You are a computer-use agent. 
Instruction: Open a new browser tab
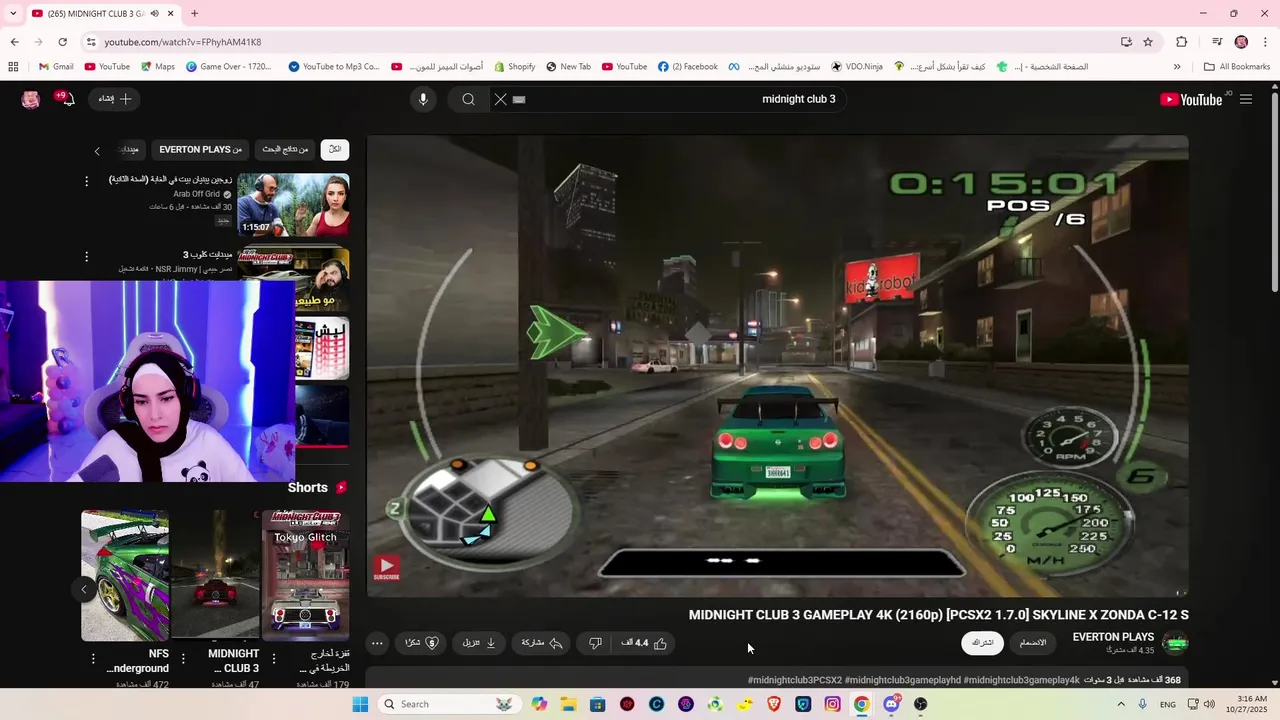click(194, 13)
